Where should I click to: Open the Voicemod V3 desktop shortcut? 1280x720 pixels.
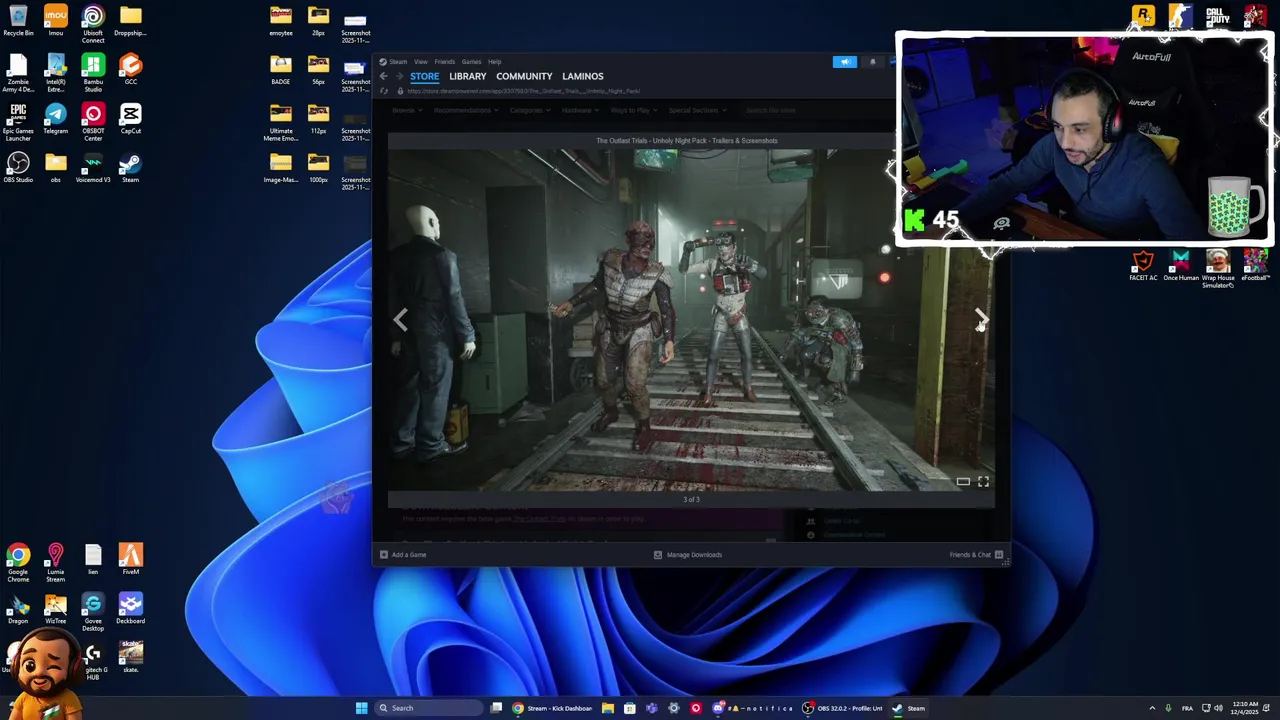93,168
